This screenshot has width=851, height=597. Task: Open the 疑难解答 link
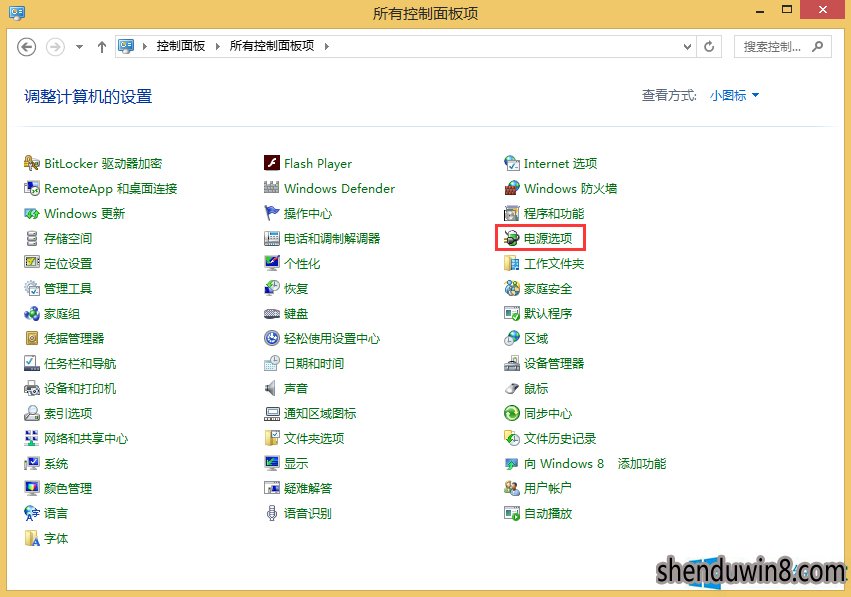[308, 488]
